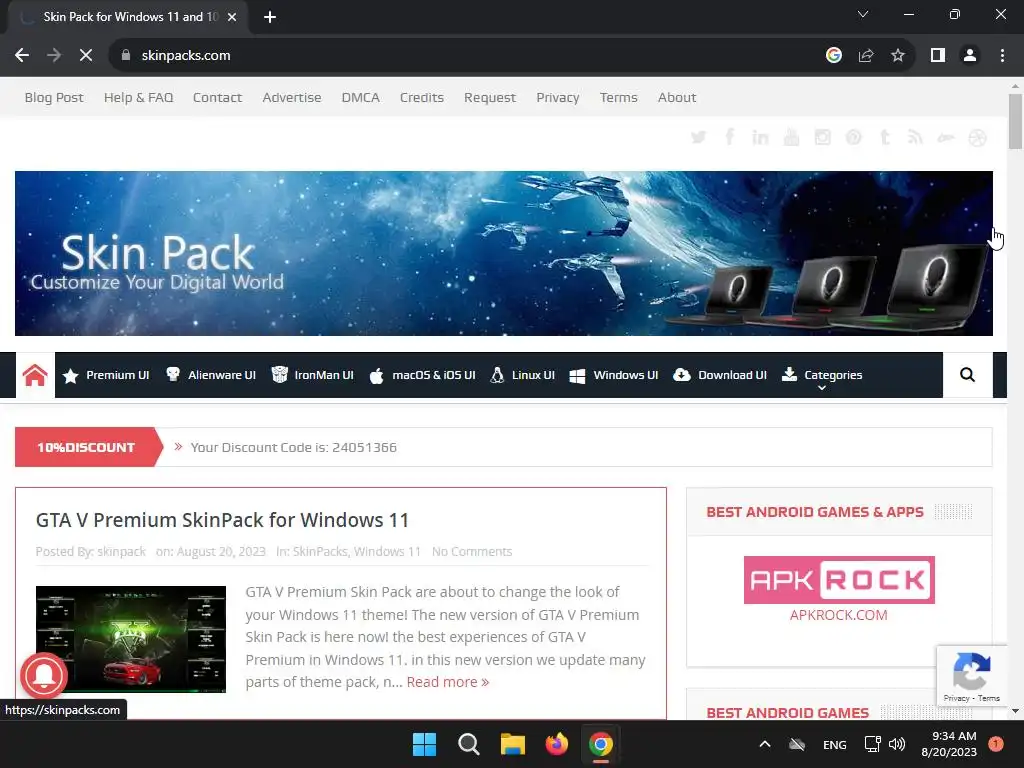Open the Help & FAQ page
The width and height of the screenshot is (1024, 768).
tap(138, 97)
